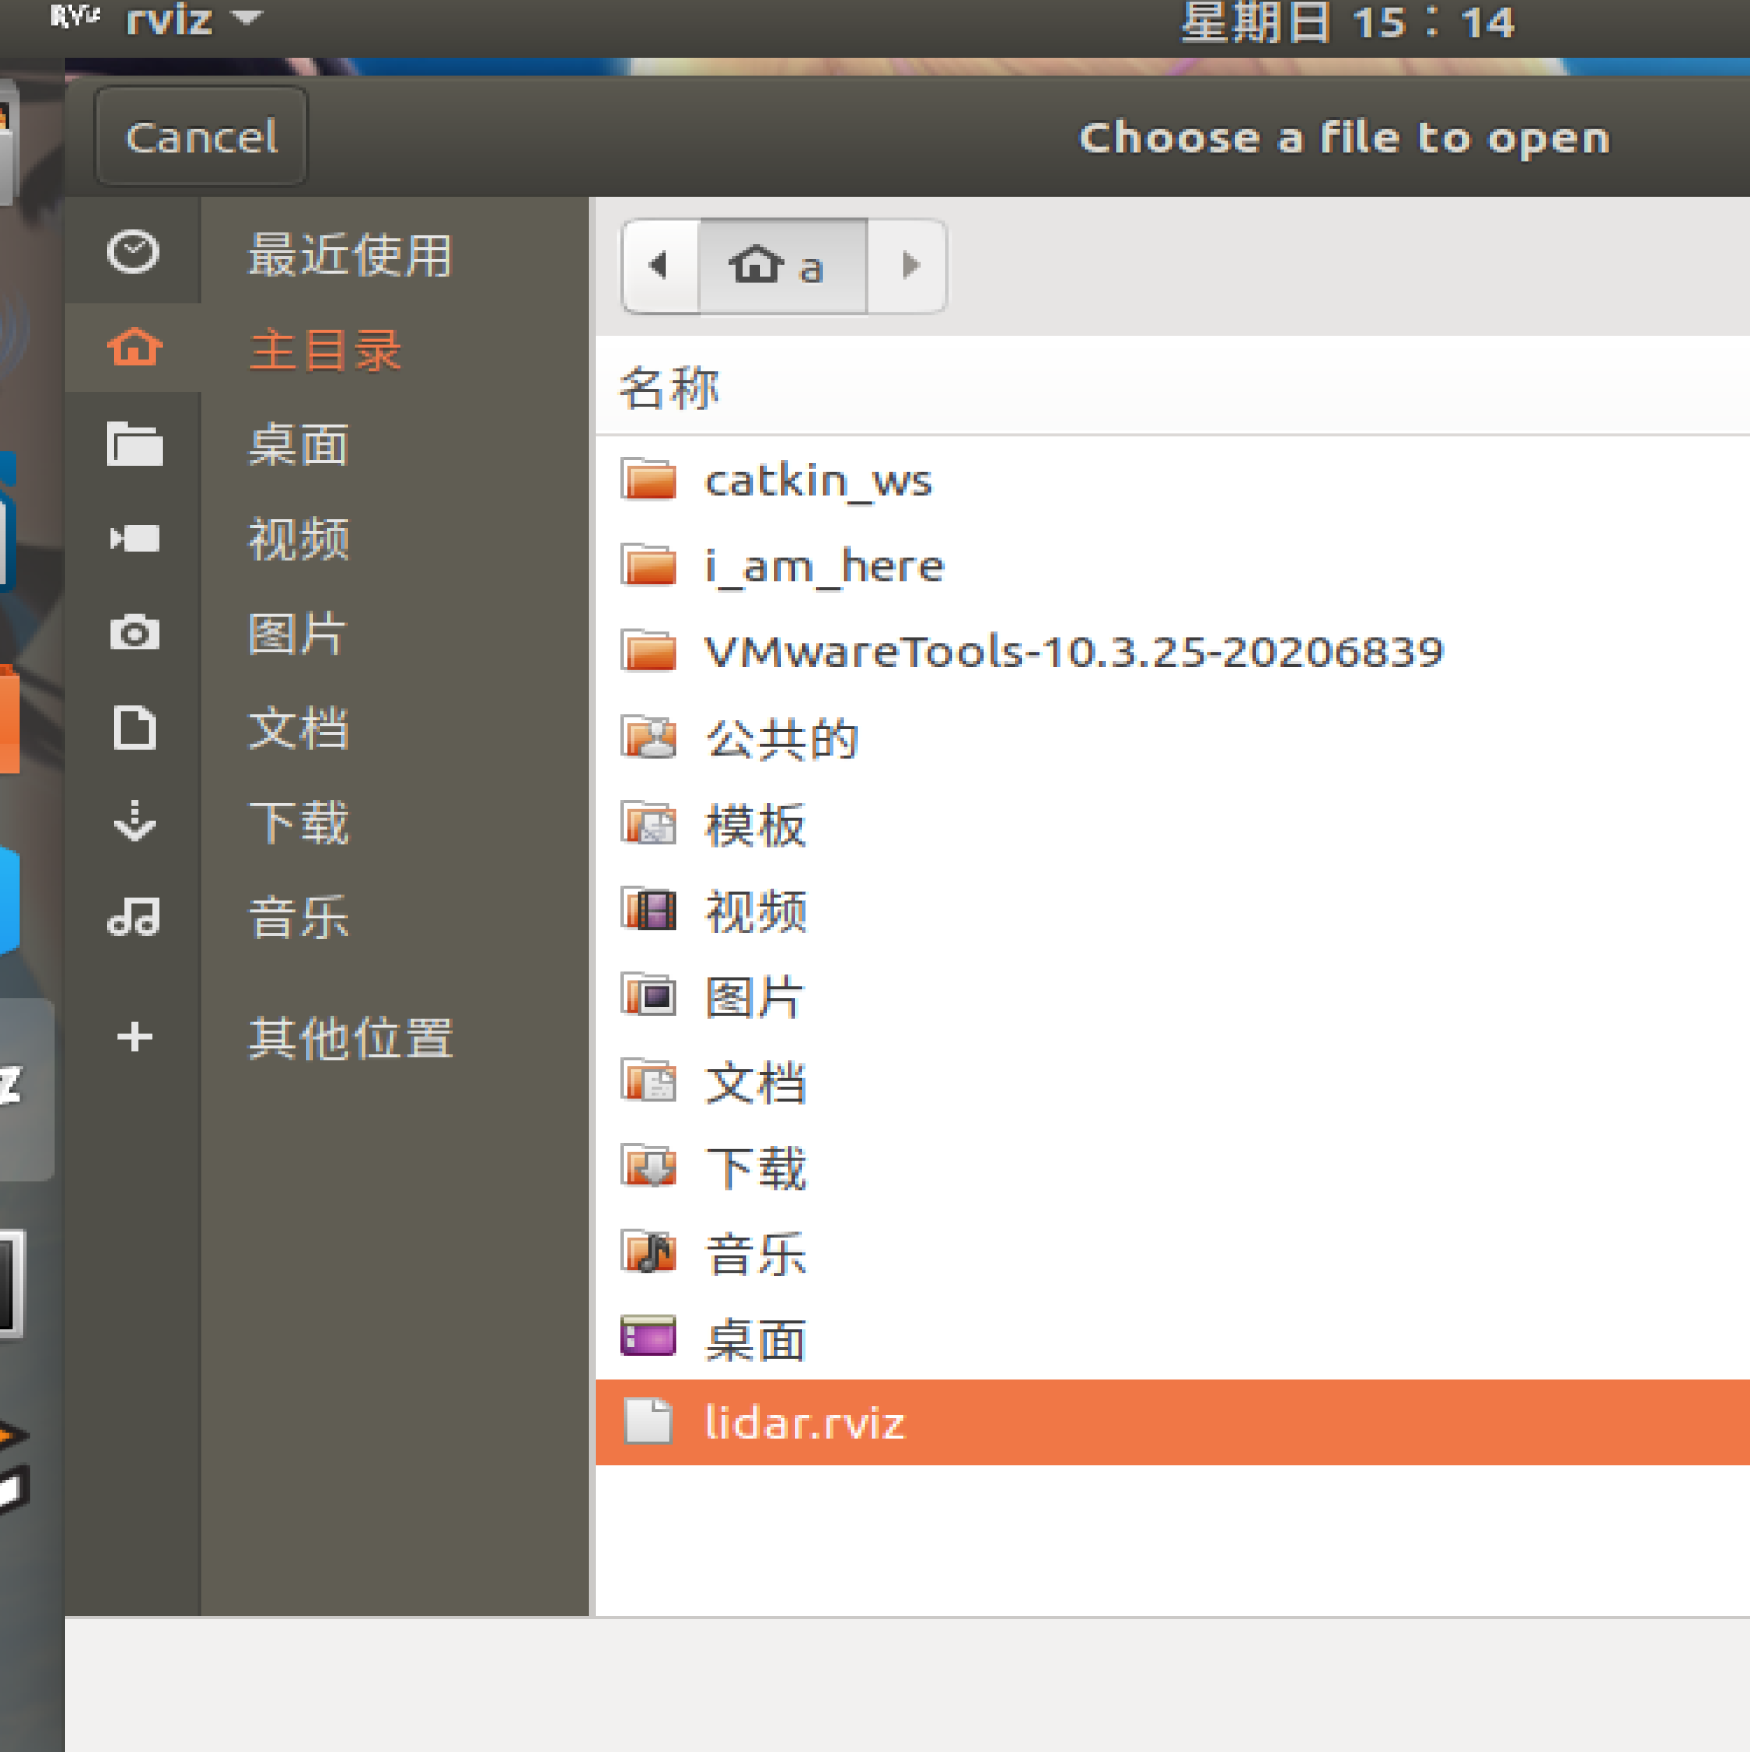Select 图片 in the sidebar
The height and width of the screenshot is (1752, 1750).
click(x=297, y=633)
